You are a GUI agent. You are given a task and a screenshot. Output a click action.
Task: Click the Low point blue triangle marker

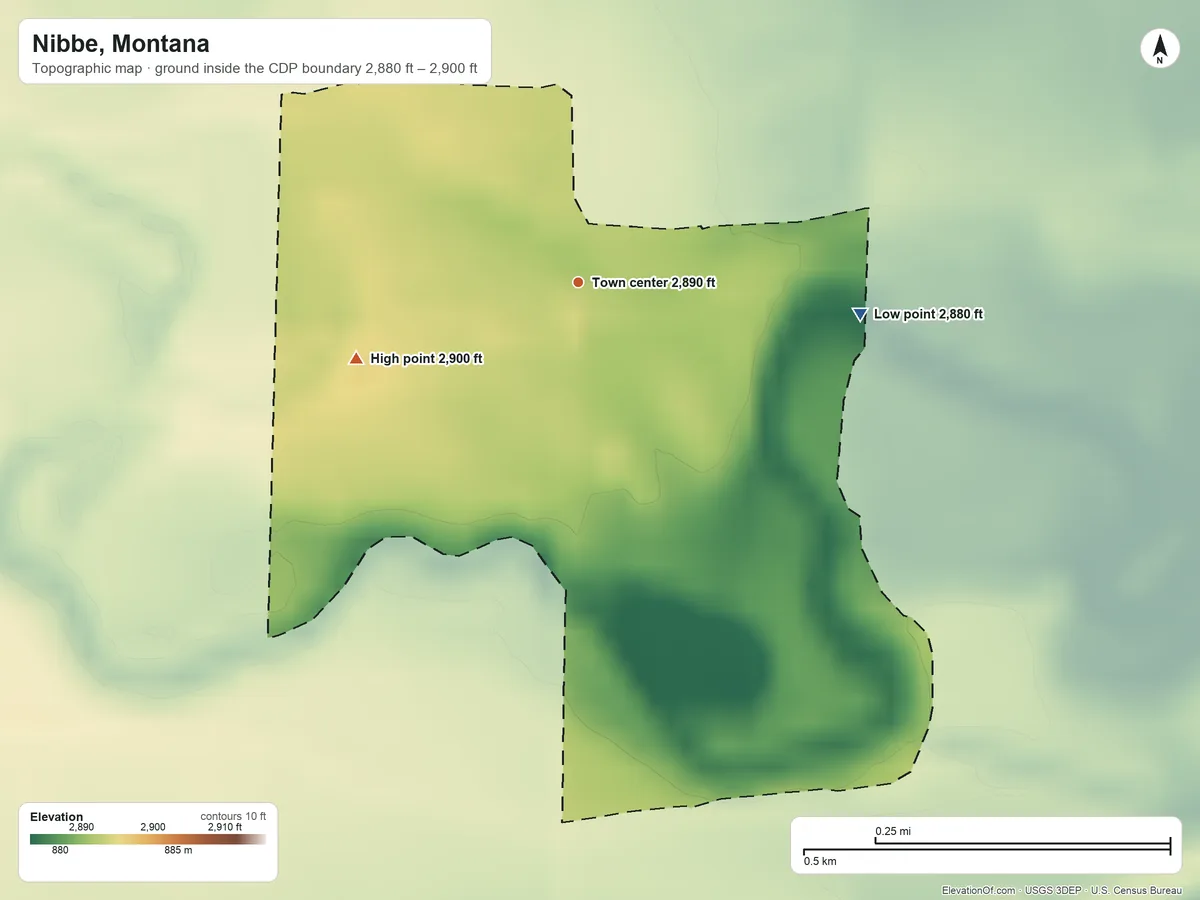(x=859, y=314)
